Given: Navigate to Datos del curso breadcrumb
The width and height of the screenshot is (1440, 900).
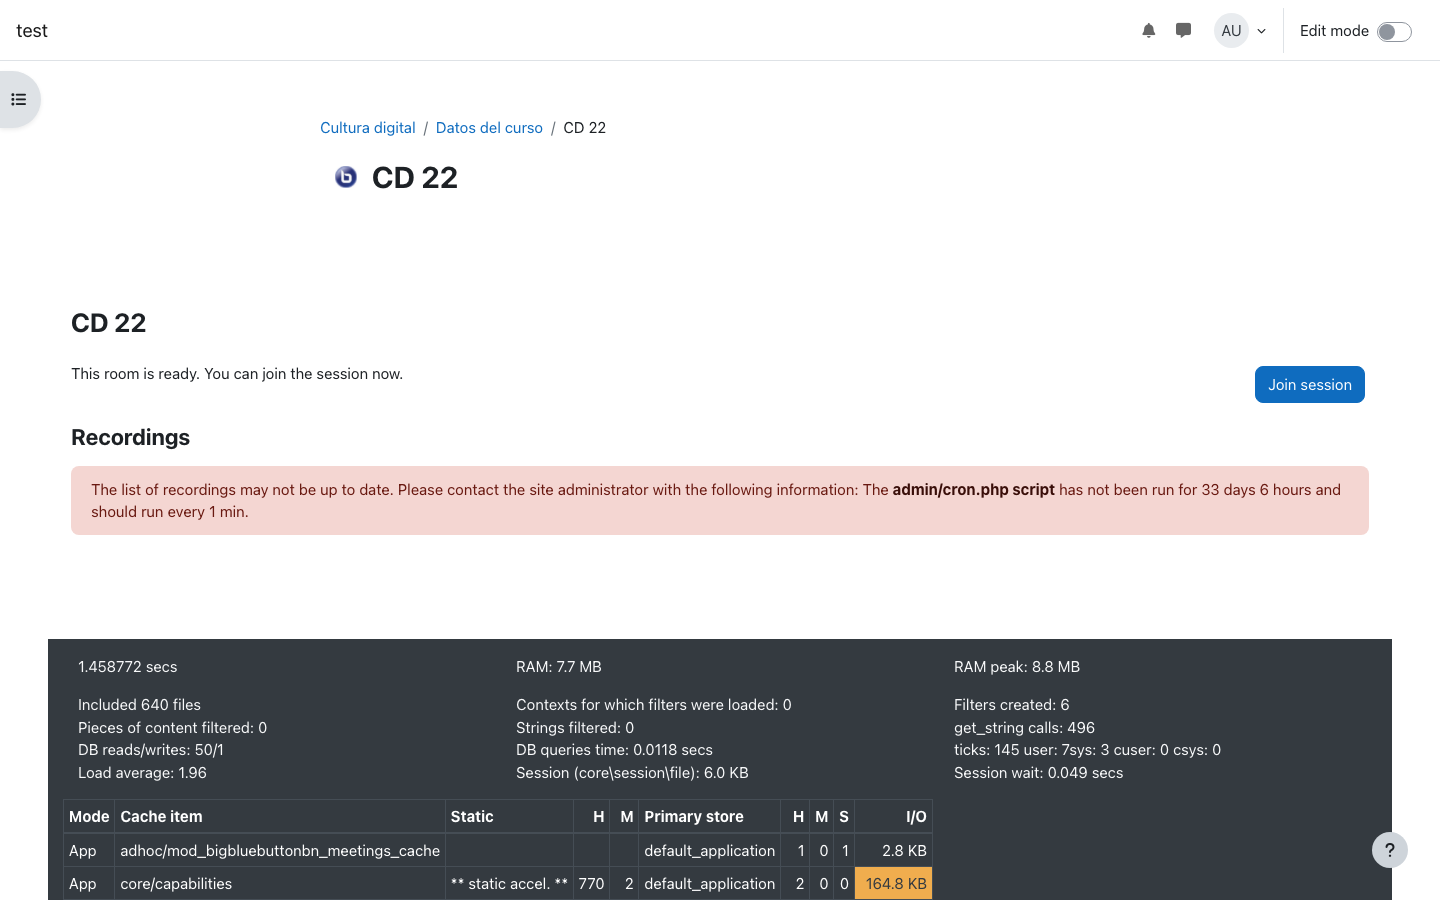Looking at the screenshot, I should pos(489,128).
